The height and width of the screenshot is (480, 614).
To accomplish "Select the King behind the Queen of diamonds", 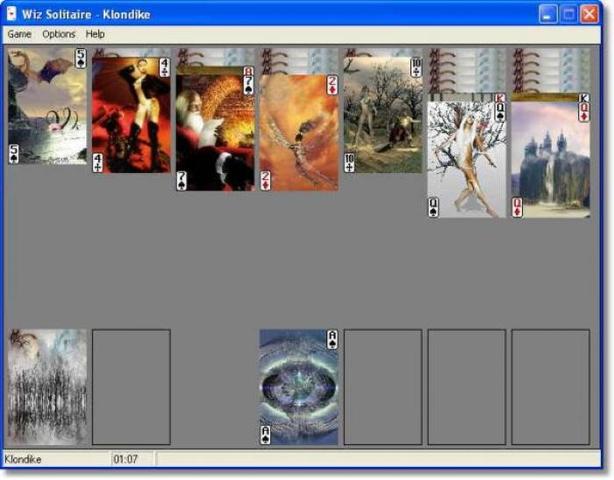I will (551, 97).
